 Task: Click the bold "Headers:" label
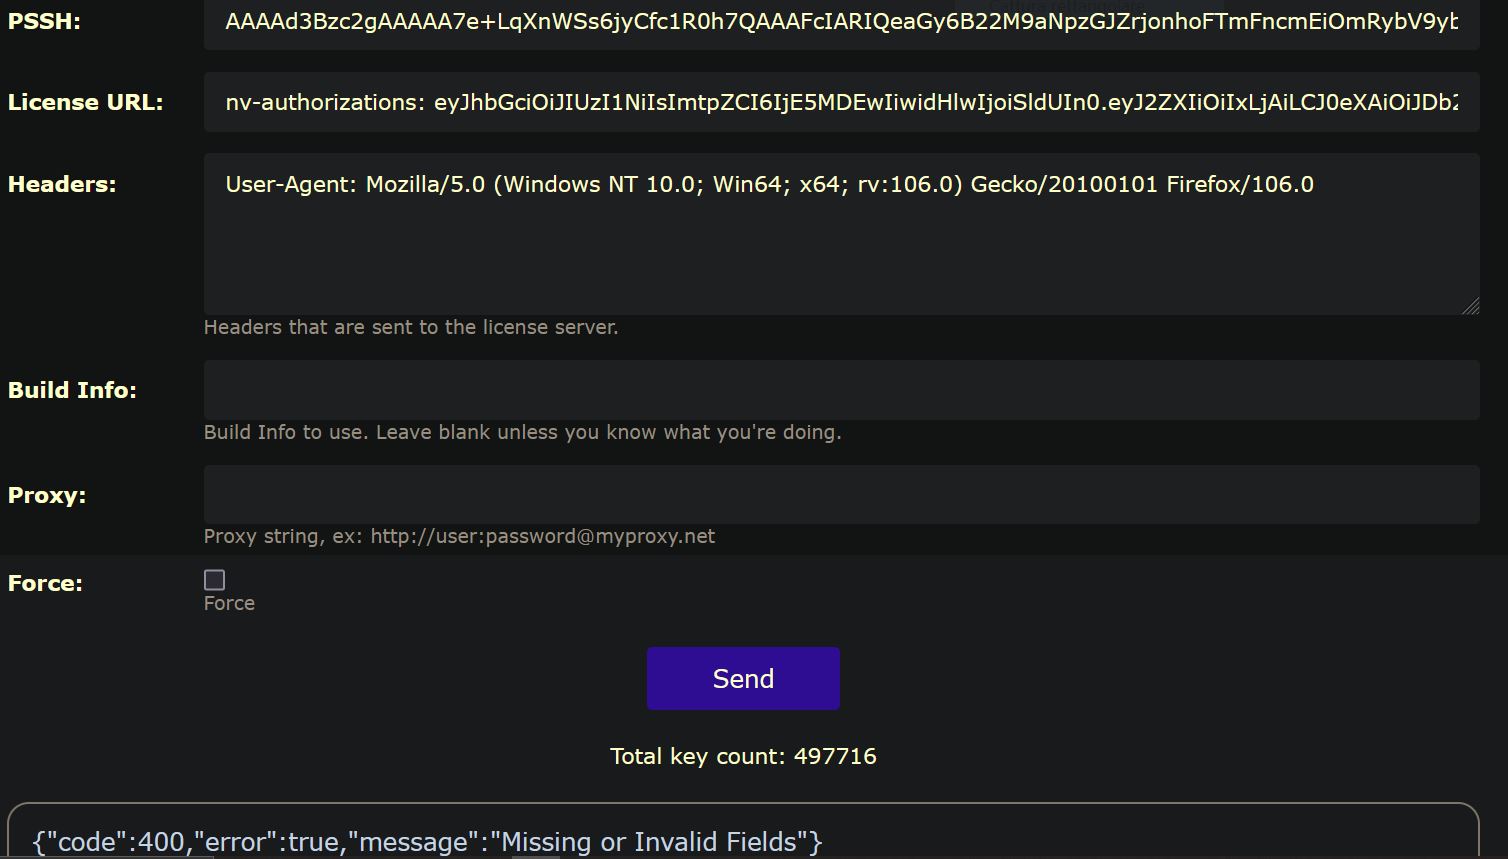click(x=62, y=184)
